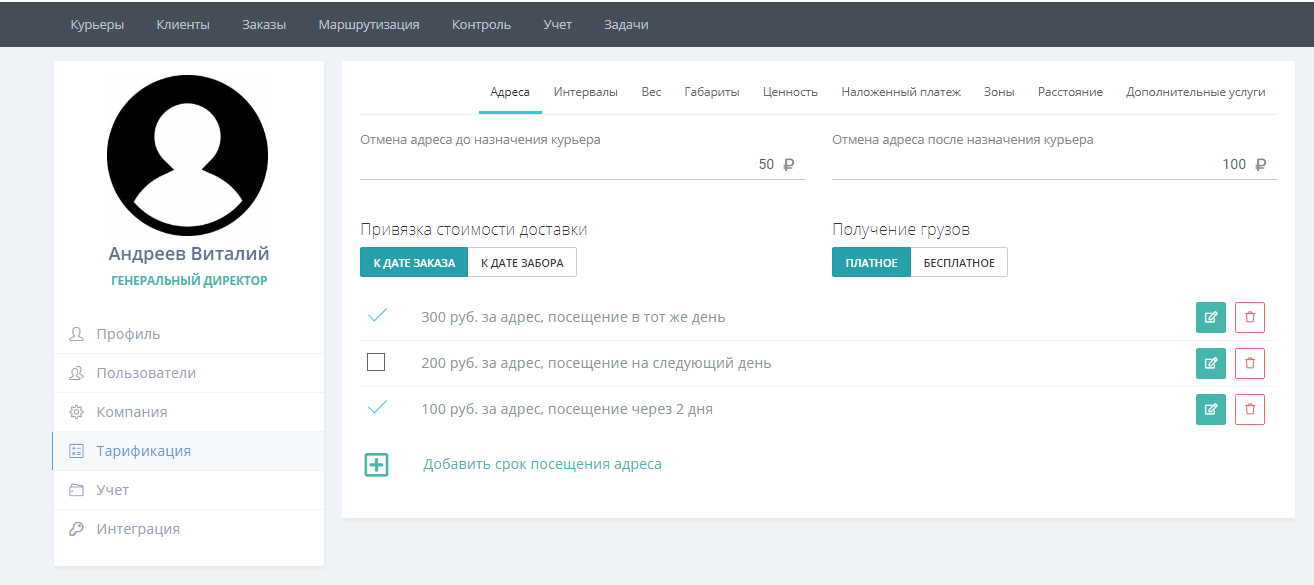Delete the 200 руб. next-day address tariff

pyautogui.click(x=1250, y=363)
